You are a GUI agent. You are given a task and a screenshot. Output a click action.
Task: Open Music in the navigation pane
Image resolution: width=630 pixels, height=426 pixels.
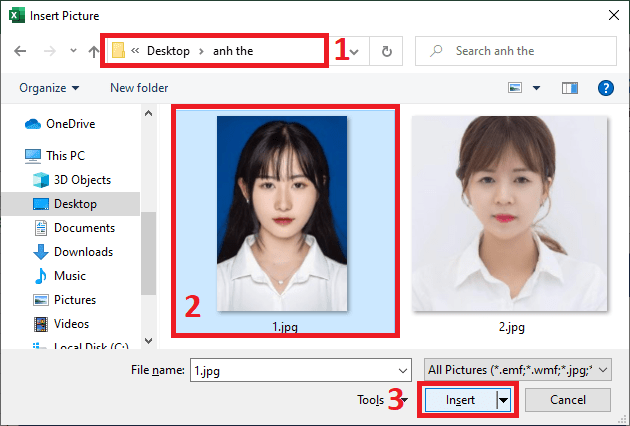pyautogui.click(x=70, y=276)
